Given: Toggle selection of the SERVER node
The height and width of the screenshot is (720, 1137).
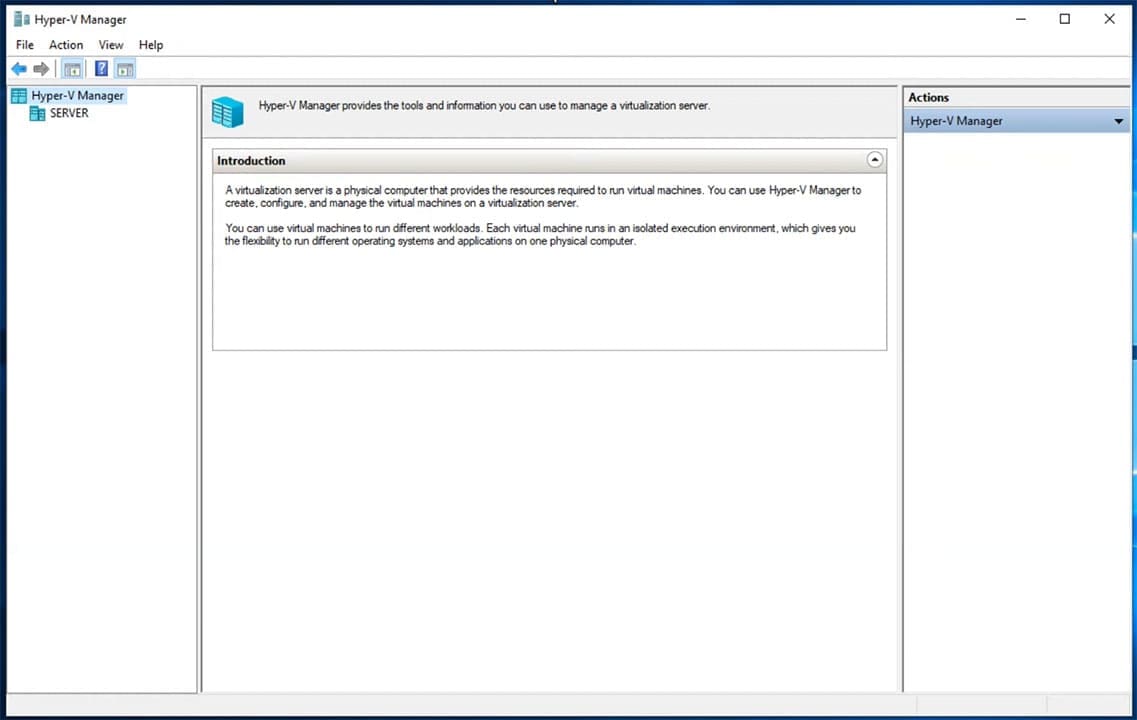Looking at the screenshot, I should pos(69,113).
